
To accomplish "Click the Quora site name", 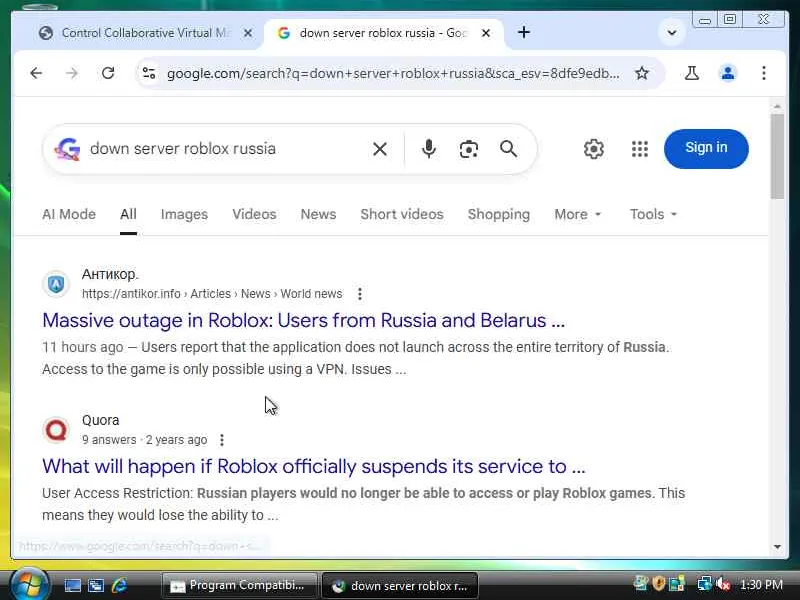I will 101,420.
